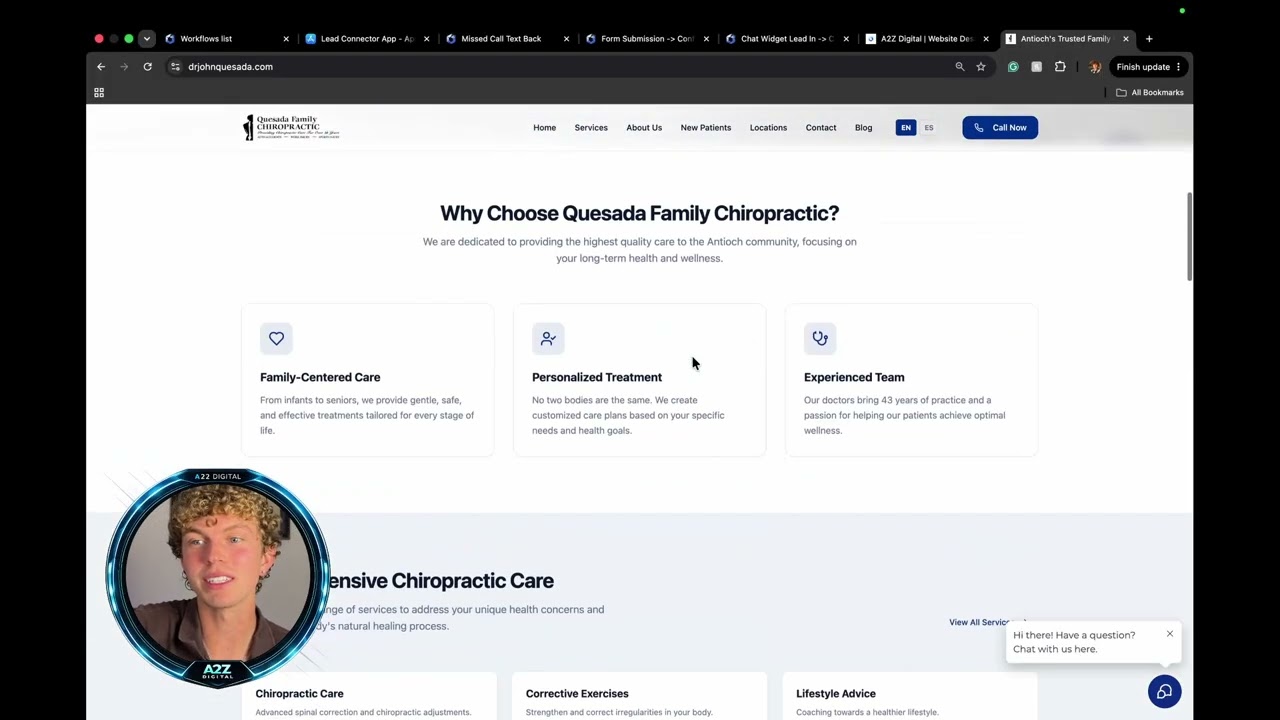The height and width of the screenshot is (720, 1280).
Task: Click the Chiropractic Care service card heading
Action: coord(299,693)
